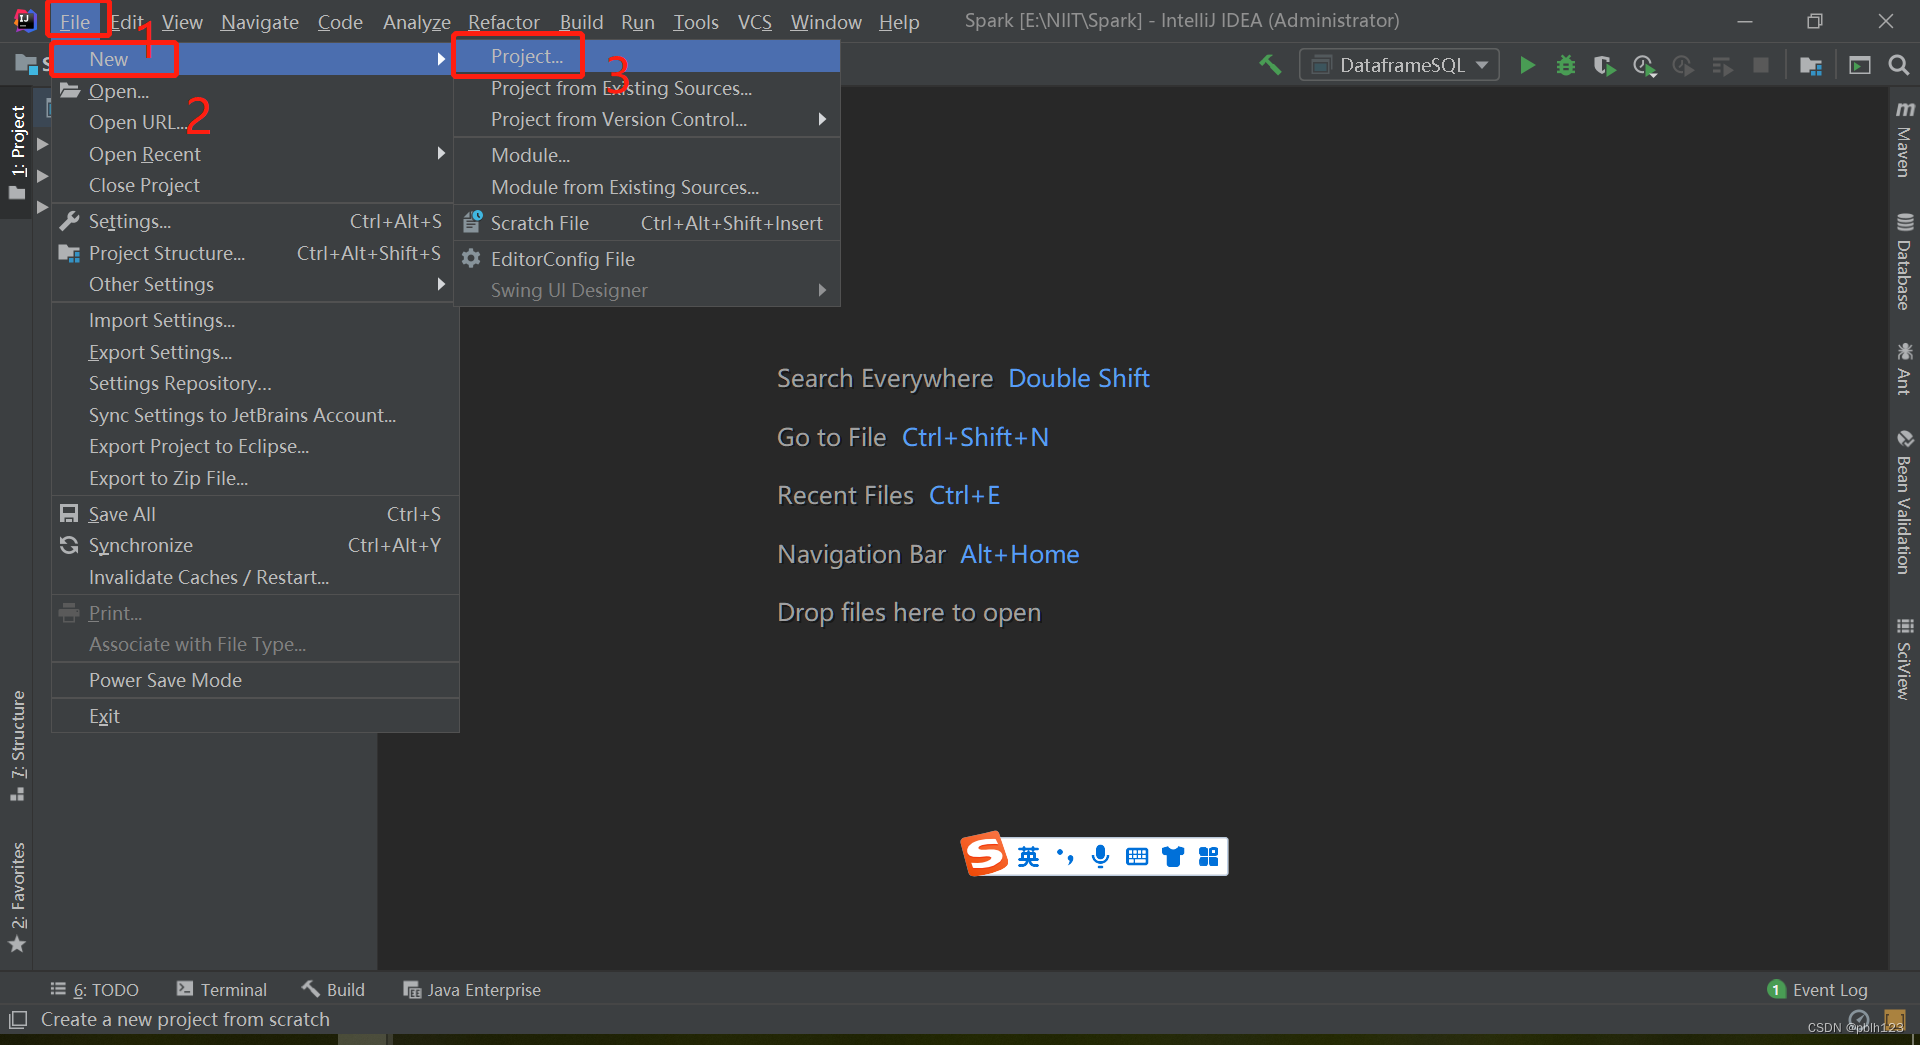Create a Scratch File
The image size is (1920, 1045).
click(647, 223)
